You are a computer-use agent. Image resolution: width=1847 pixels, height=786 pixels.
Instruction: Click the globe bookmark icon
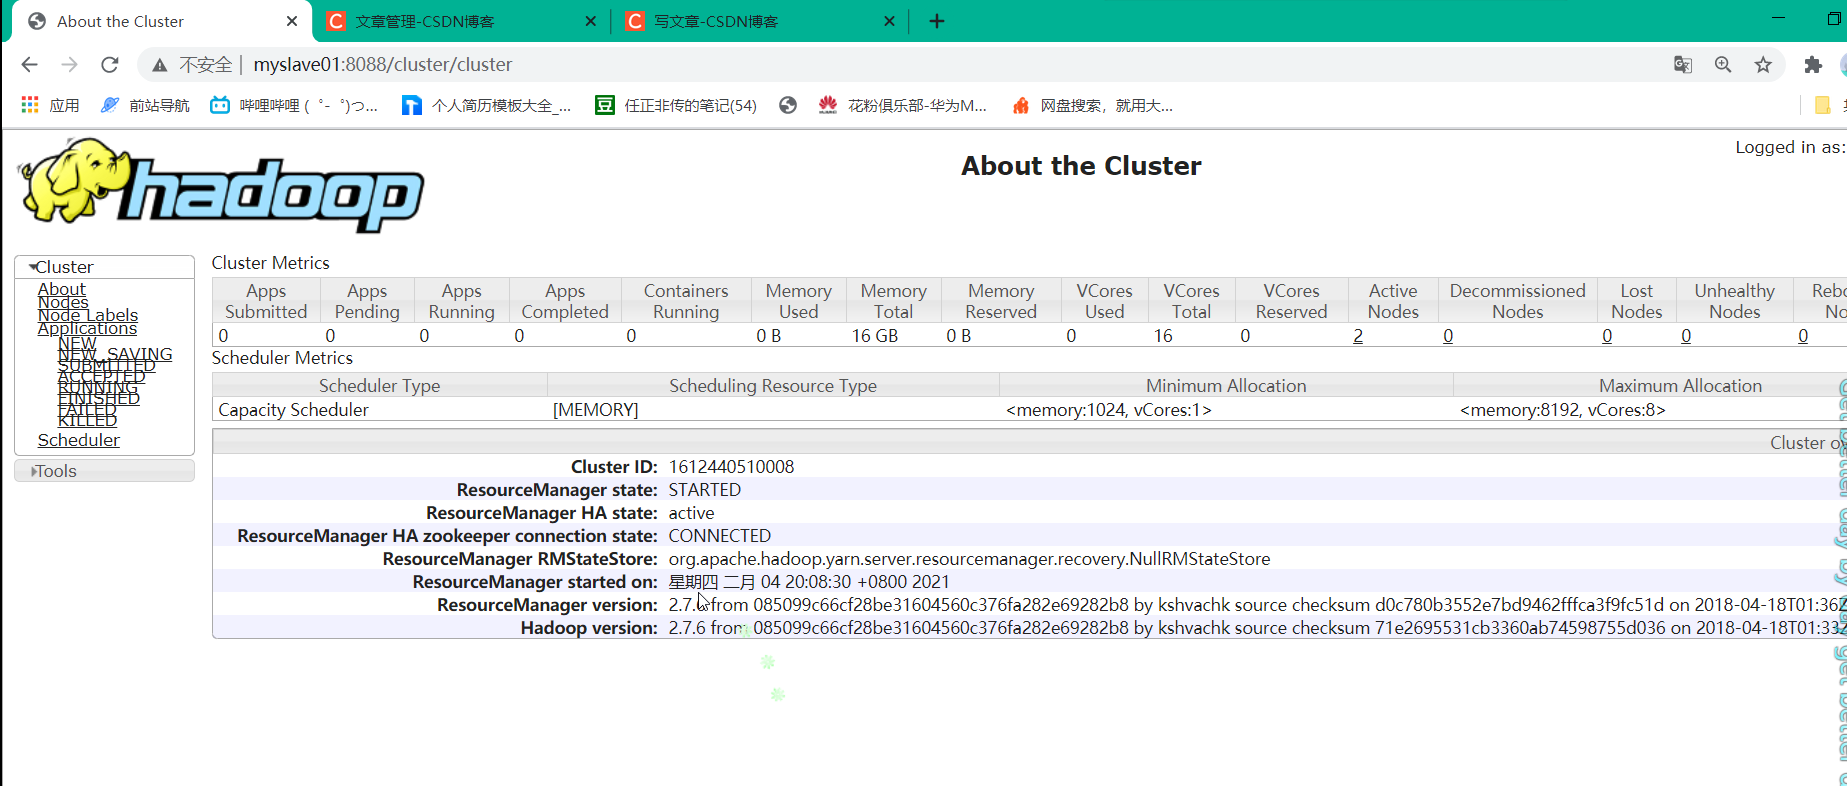pos(788,105)
